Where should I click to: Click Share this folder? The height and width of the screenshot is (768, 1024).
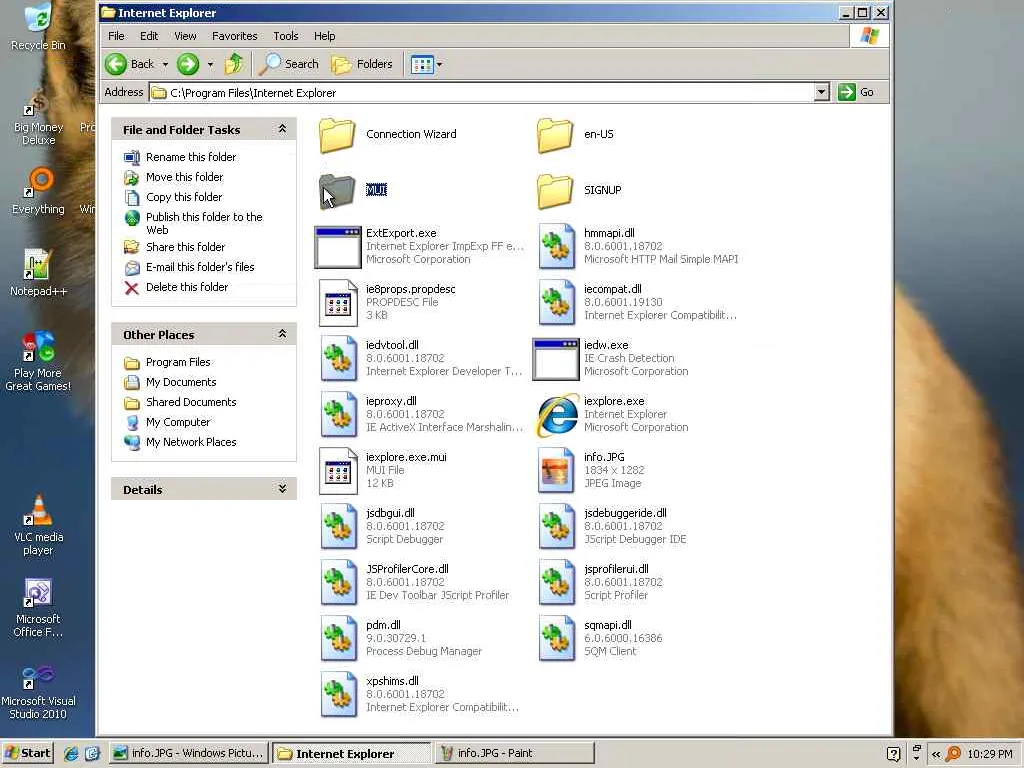[185, 247]
